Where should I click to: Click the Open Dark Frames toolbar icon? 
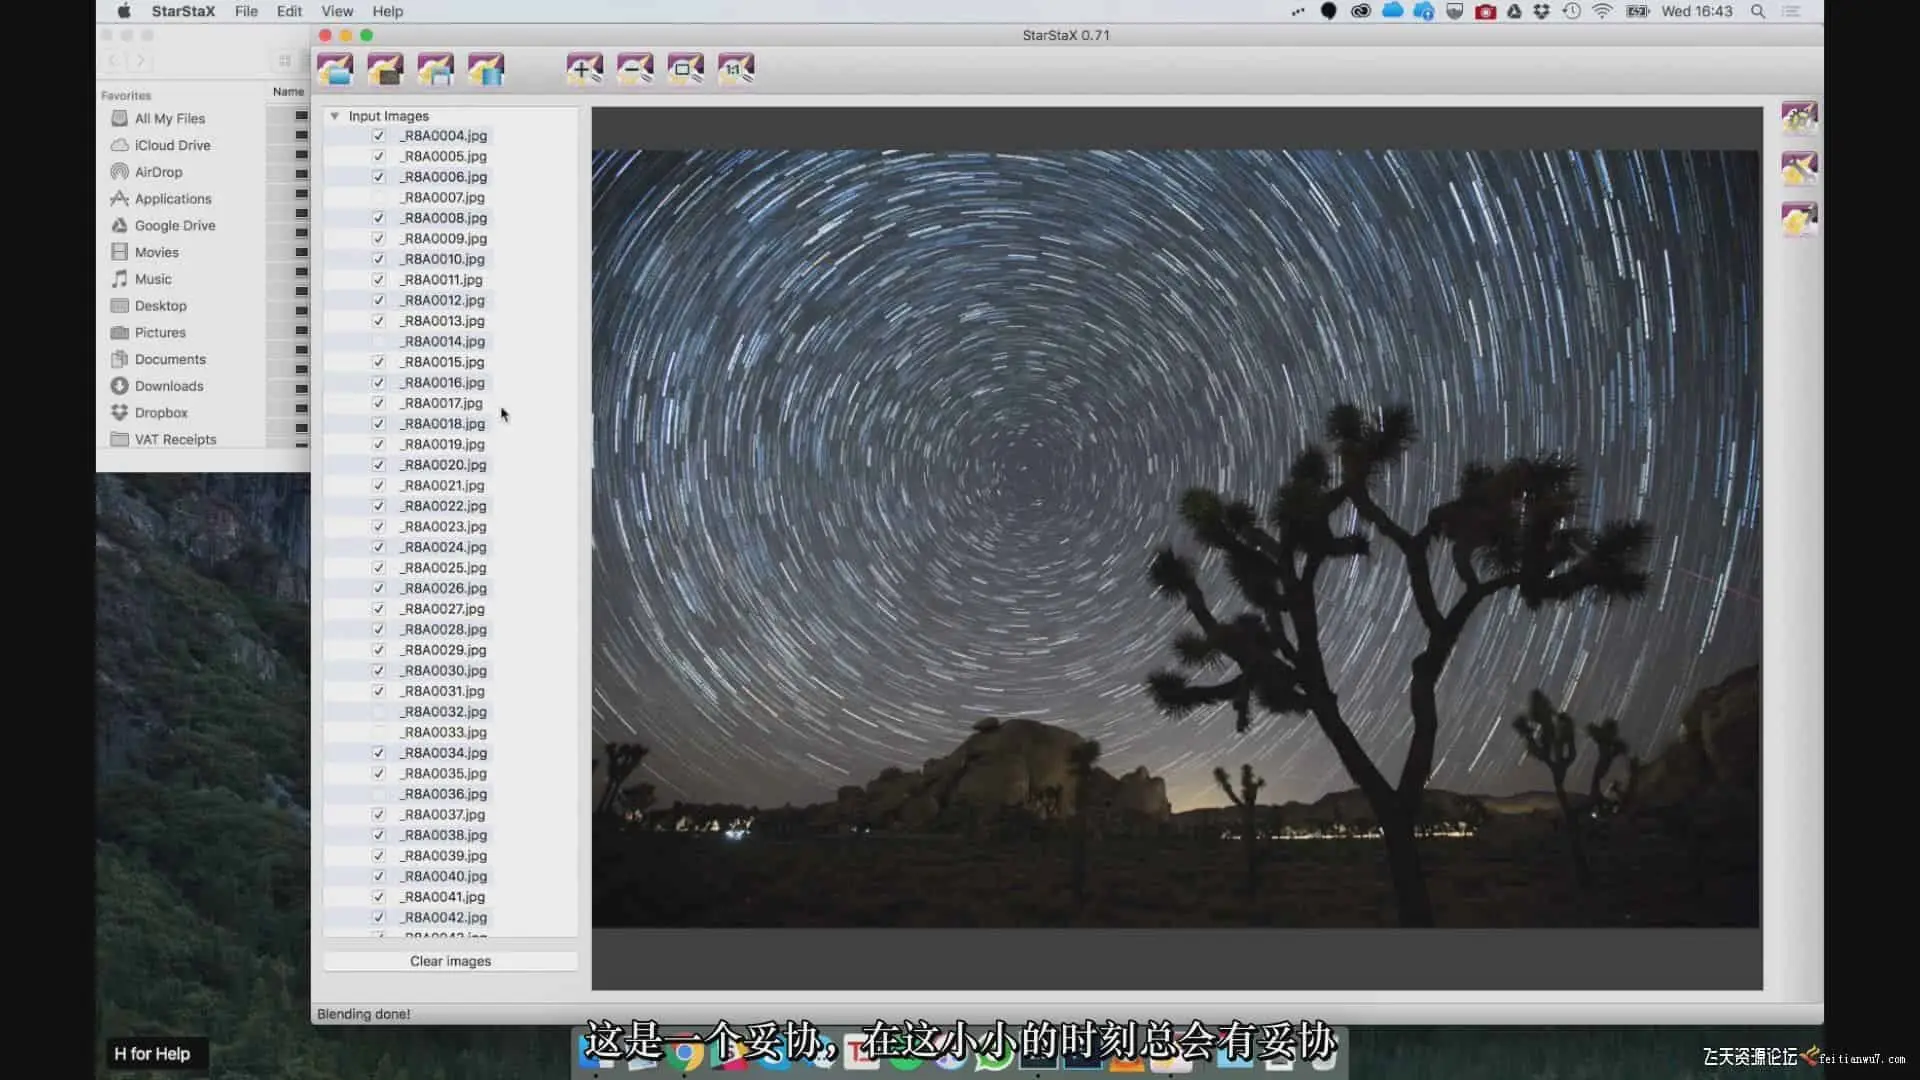click(x=385, y=69)
